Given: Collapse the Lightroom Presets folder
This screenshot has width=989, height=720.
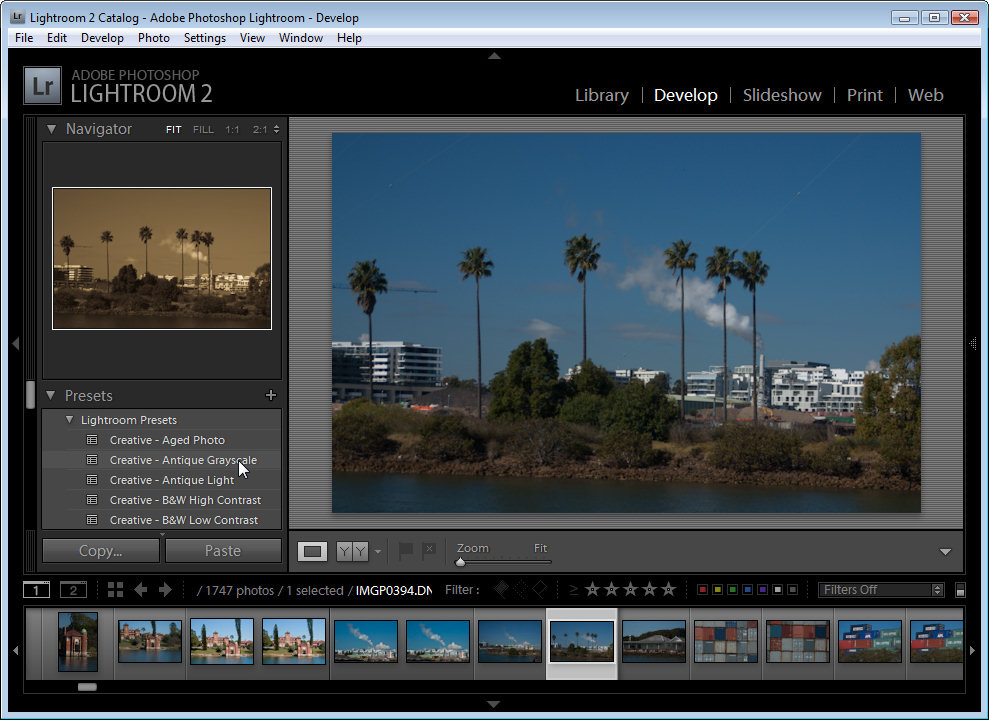Looking at the screenshot, I should 69,419.
